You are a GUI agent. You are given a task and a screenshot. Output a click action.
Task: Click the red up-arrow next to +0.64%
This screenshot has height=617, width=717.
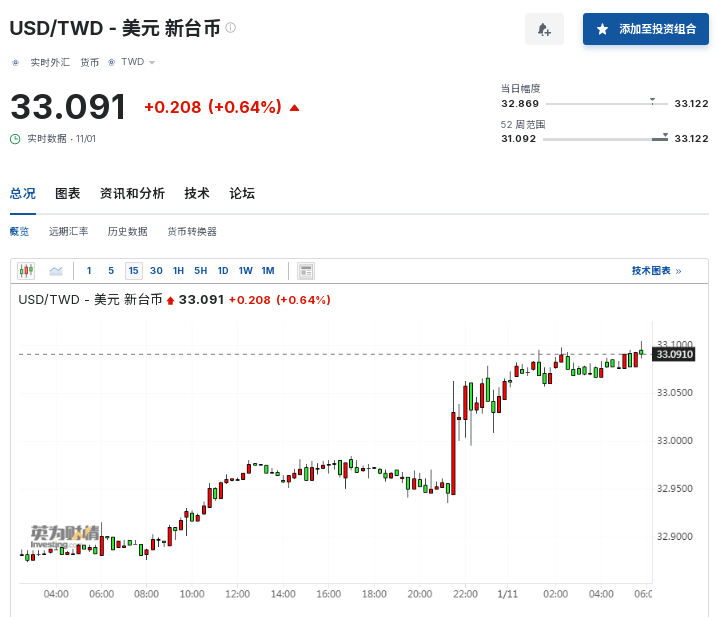[x=294, y=108]
